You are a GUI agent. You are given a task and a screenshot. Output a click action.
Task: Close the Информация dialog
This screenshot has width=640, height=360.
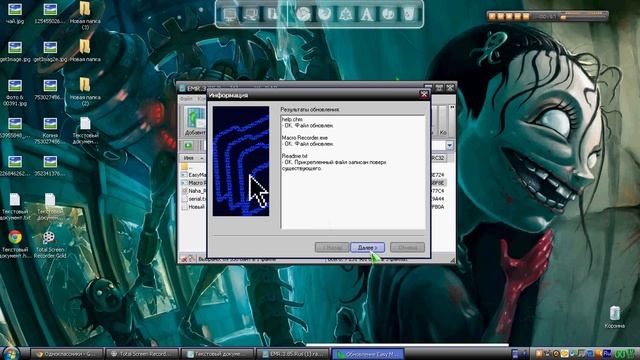[424, 95]
